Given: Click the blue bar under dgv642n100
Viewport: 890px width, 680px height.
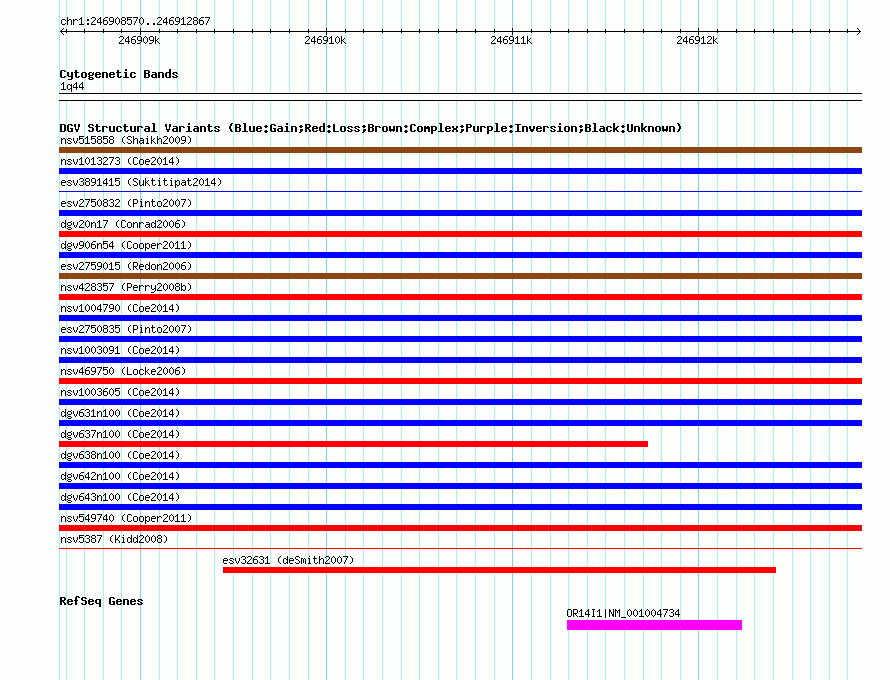Looking at the screenshot, I should click(x=460, y=486).
